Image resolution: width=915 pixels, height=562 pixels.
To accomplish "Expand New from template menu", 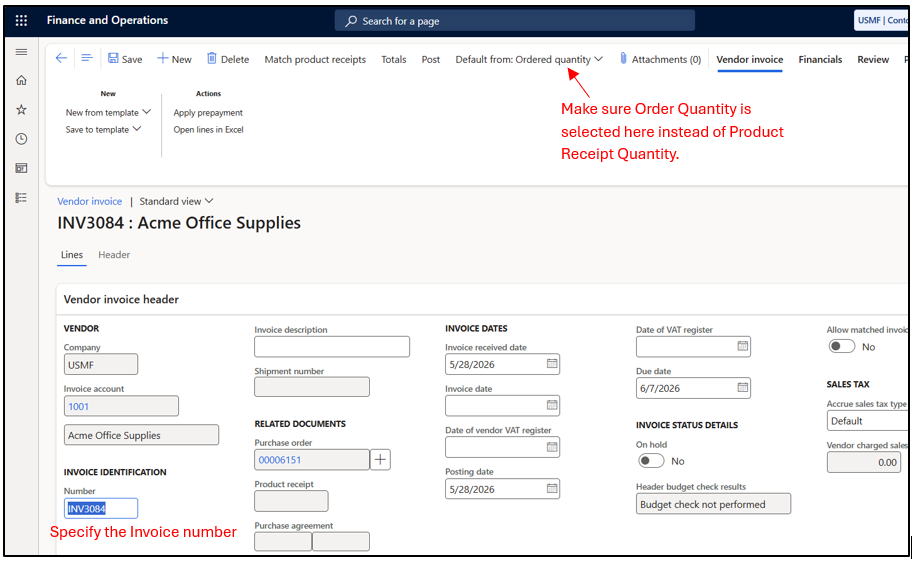I will pyautogui.click(x=108, y=112).
